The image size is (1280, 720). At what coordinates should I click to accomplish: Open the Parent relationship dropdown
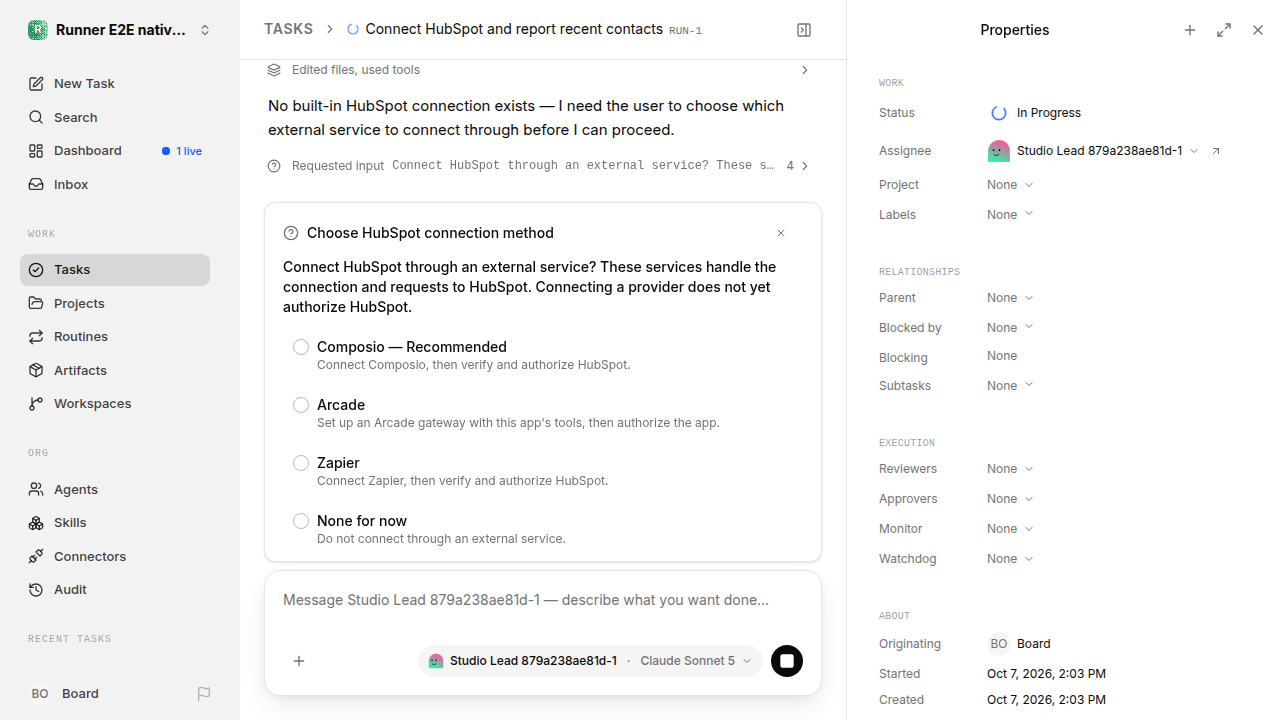pos(1010,298)
